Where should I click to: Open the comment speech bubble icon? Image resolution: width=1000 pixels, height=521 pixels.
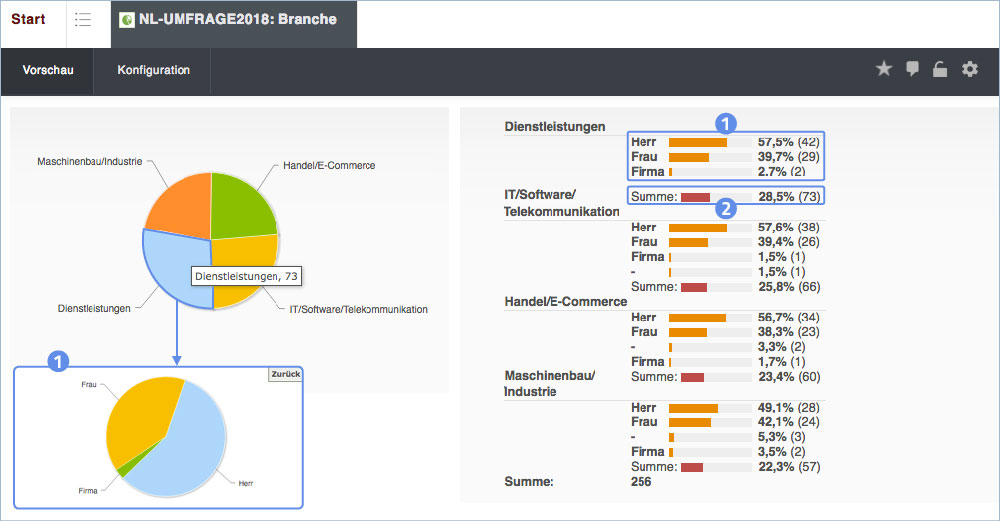click(912, 69)
